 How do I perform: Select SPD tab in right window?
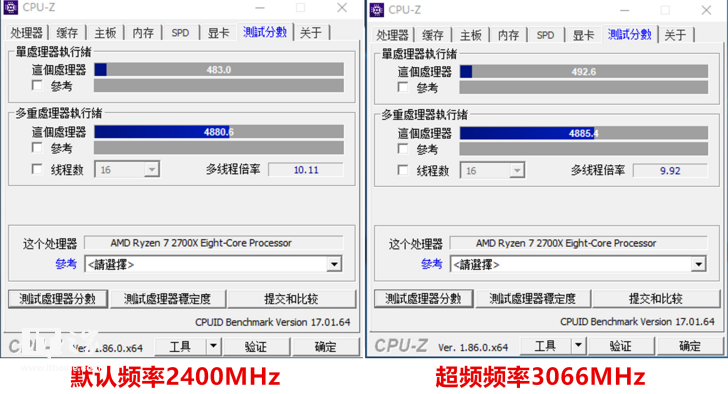tap(545, 35)
